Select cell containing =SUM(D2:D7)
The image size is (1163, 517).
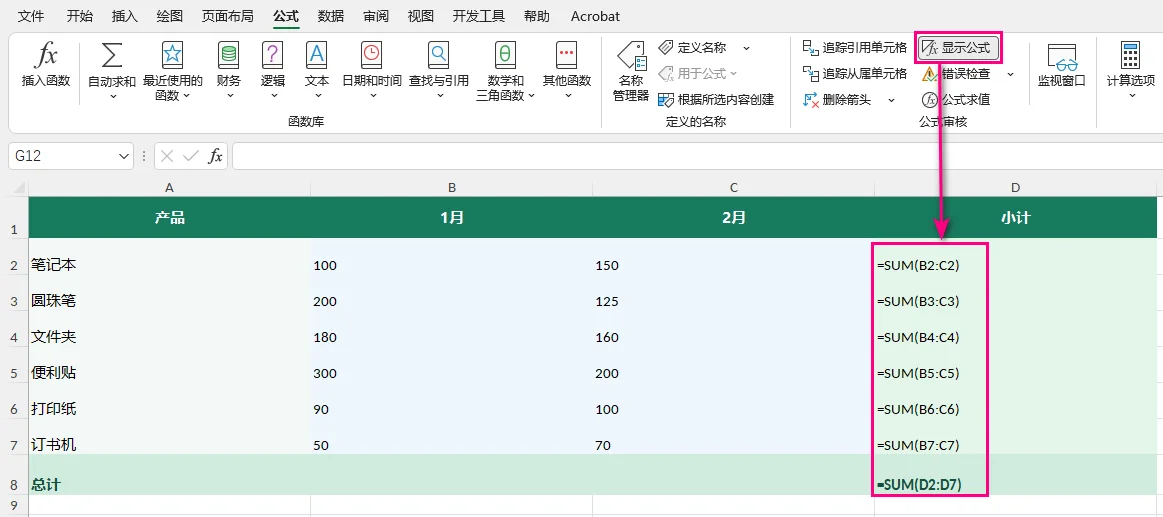[1015, 475]
